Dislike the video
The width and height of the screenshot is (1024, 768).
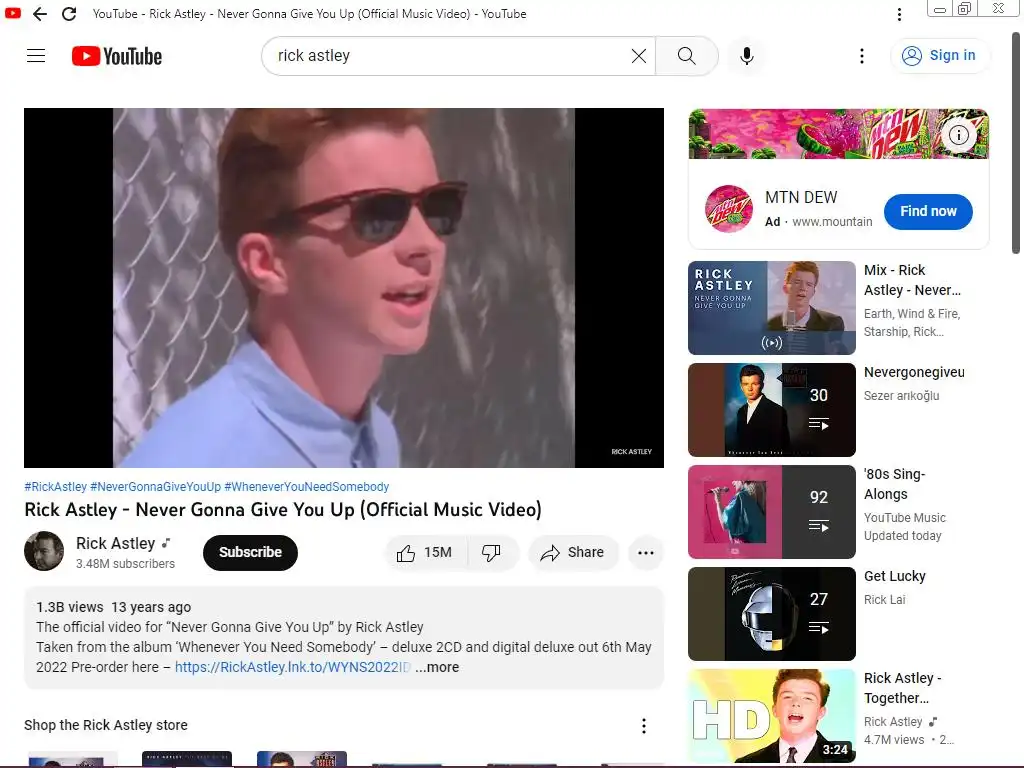492,552
